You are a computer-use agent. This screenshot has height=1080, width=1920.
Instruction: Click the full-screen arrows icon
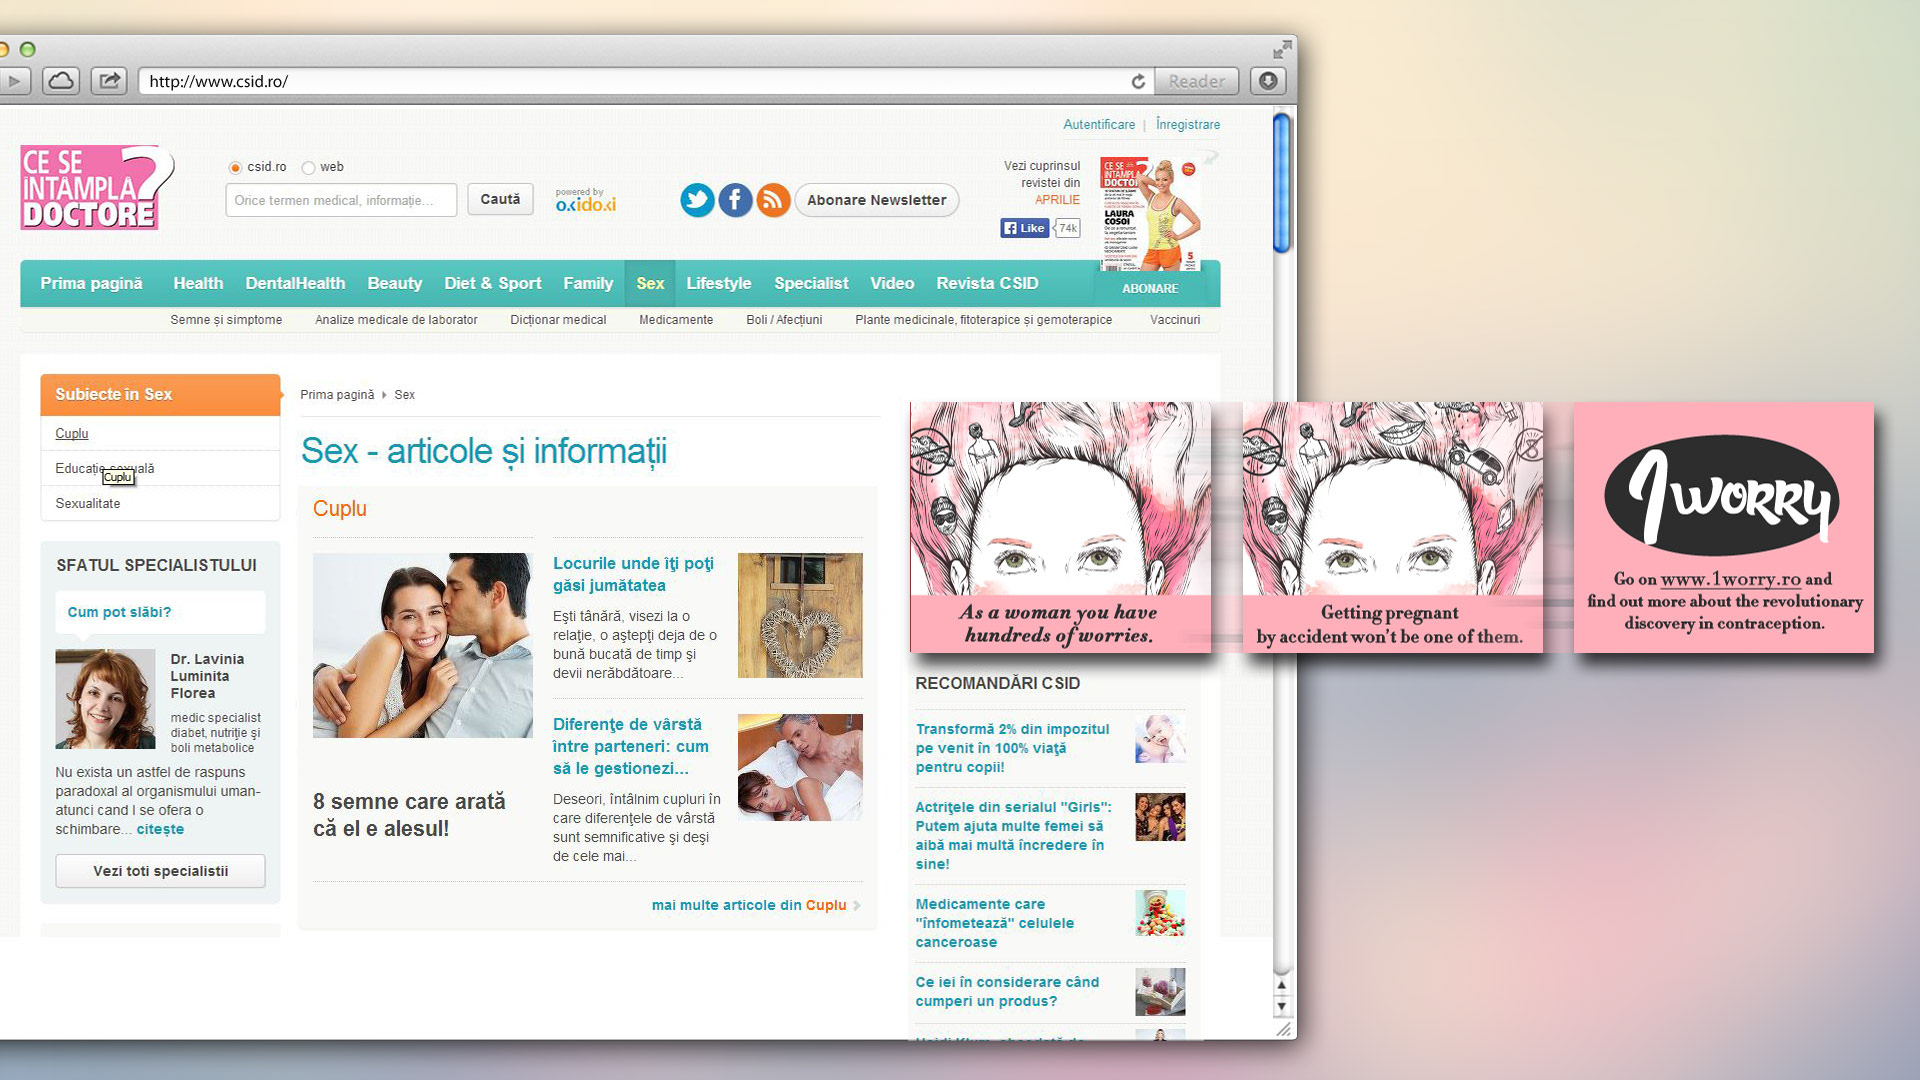(x=1282, y=49)
